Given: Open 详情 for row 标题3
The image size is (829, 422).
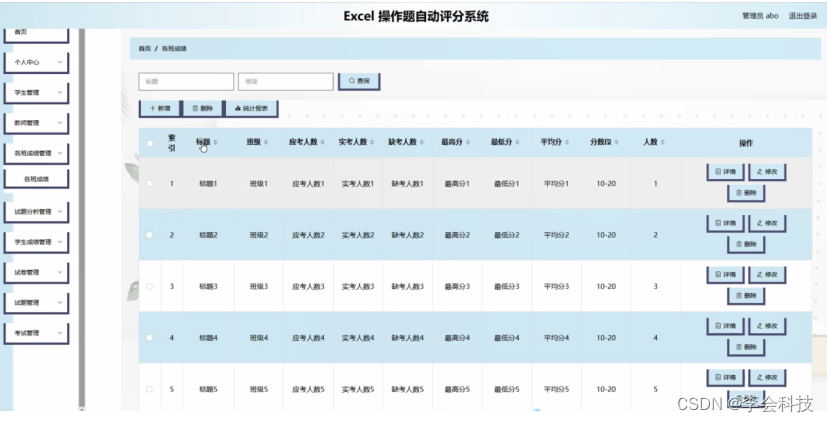Looking at the screenshot, I should coord(725,274).
